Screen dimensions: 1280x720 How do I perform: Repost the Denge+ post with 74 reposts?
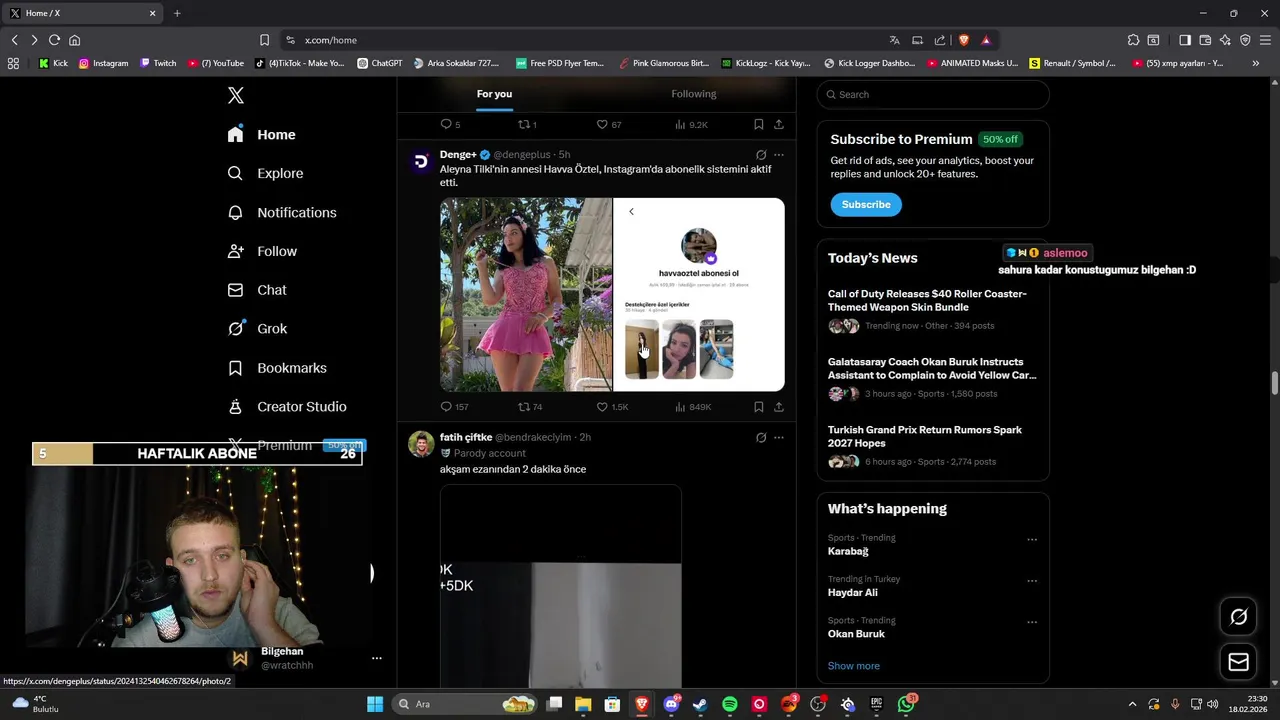tap(530, 407)
